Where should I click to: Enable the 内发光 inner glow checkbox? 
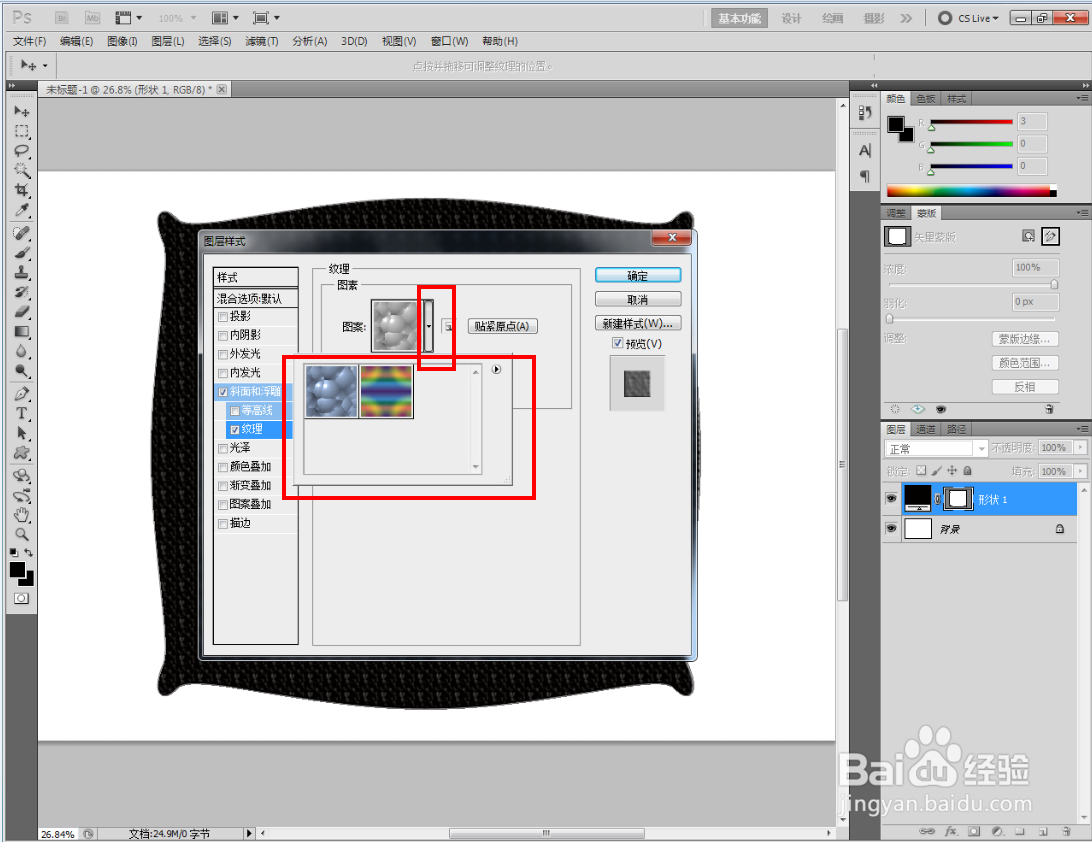click(223, 373)
